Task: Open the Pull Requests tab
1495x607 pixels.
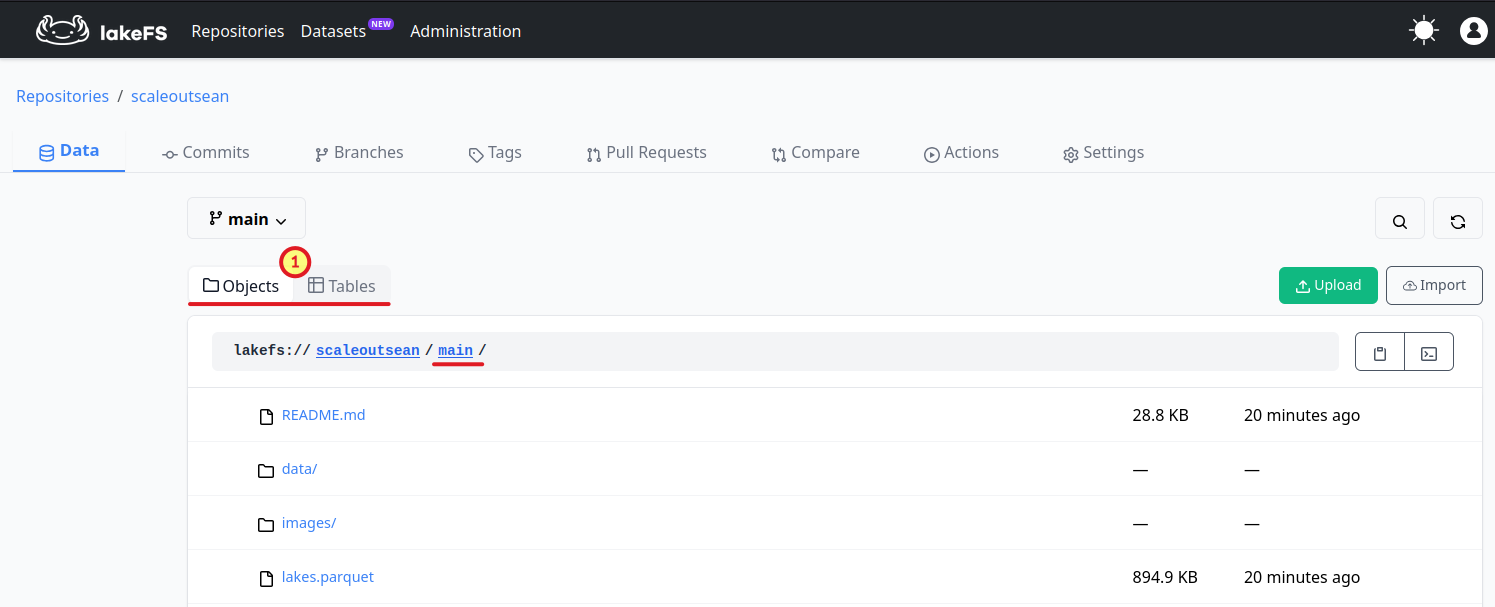Action: tap(647, 152)
